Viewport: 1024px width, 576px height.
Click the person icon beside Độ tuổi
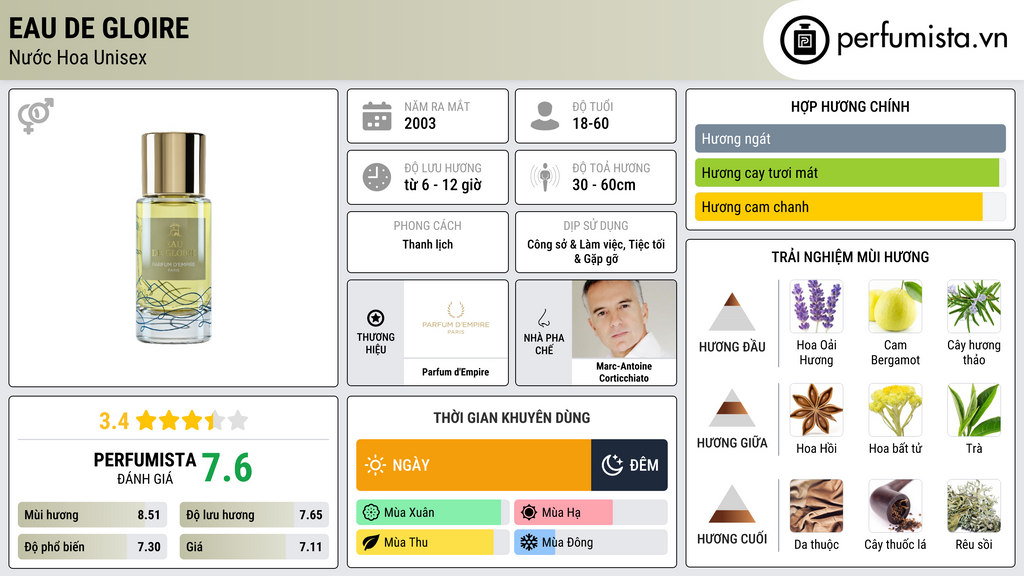pyautogui.click(x=545, y=116)
